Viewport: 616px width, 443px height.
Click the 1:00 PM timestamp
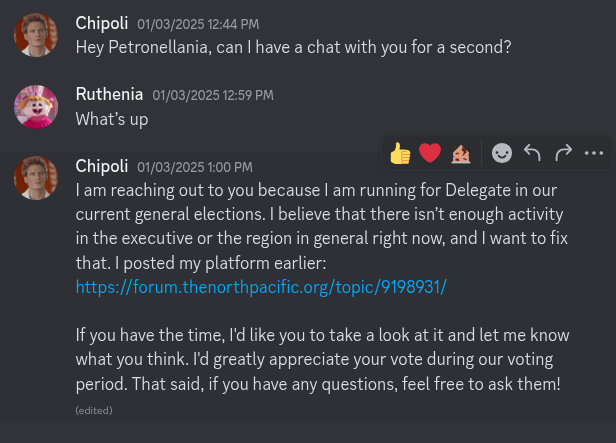[x=195, y=167]
